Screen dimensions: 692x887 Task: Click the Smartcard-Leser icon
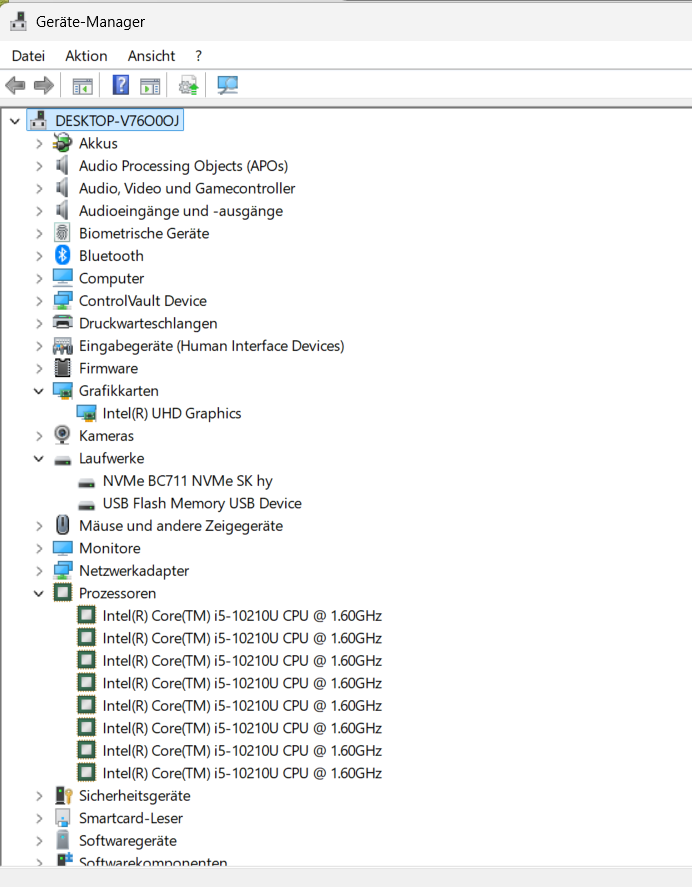point(62,818)
